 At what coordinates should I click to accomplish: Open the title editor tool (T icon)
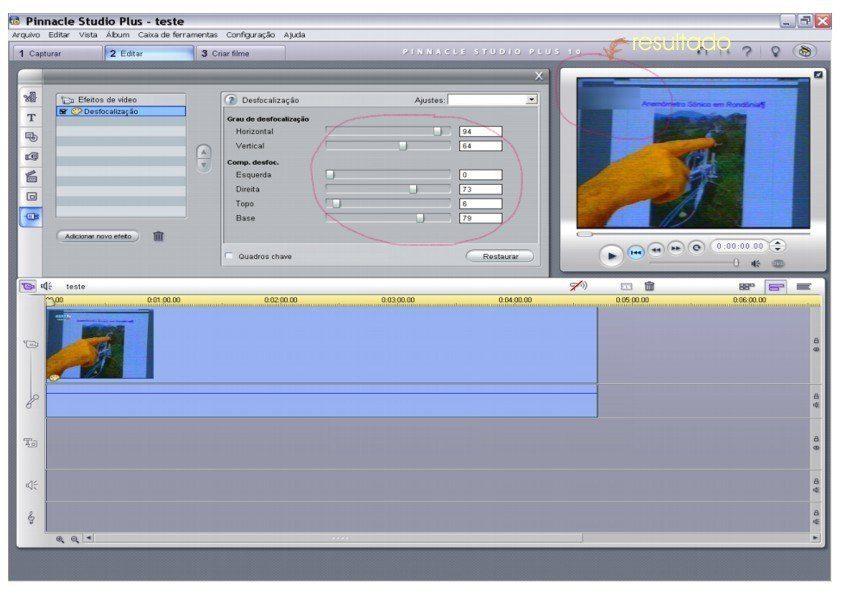[x=31, y=118]
